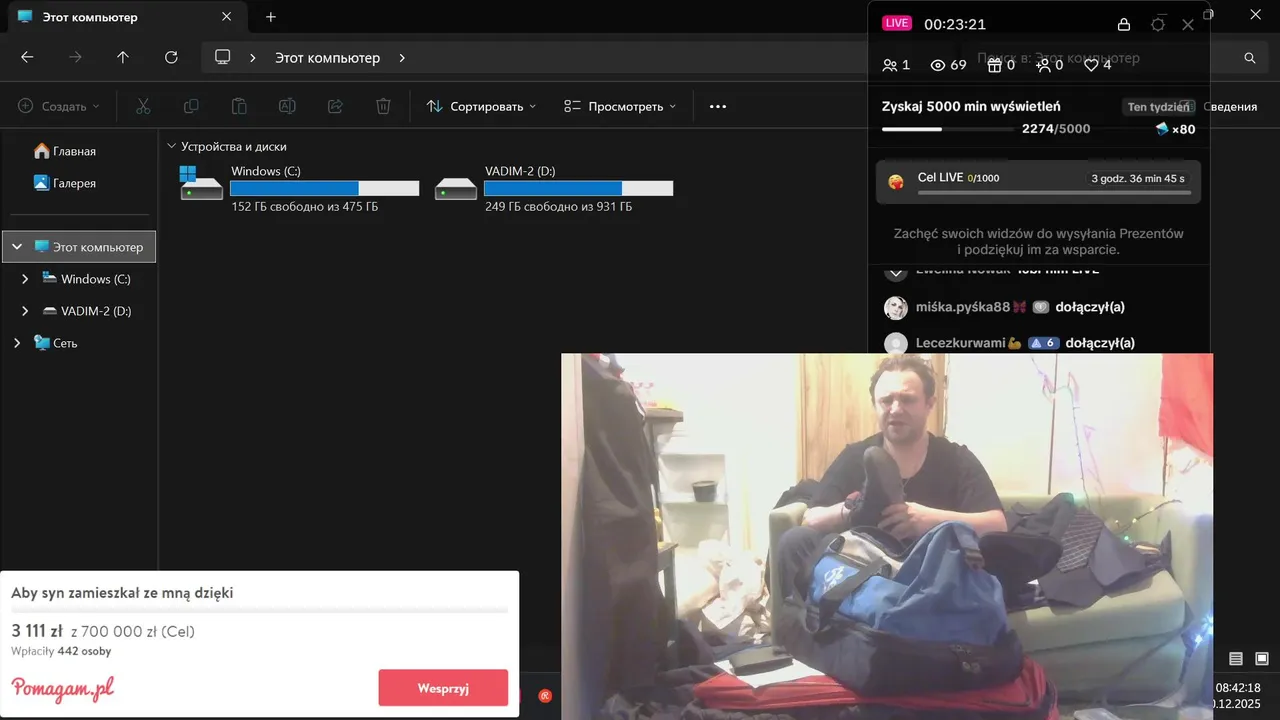
Task: Open Главная in the navigation pane
Action: click(65, 151)
